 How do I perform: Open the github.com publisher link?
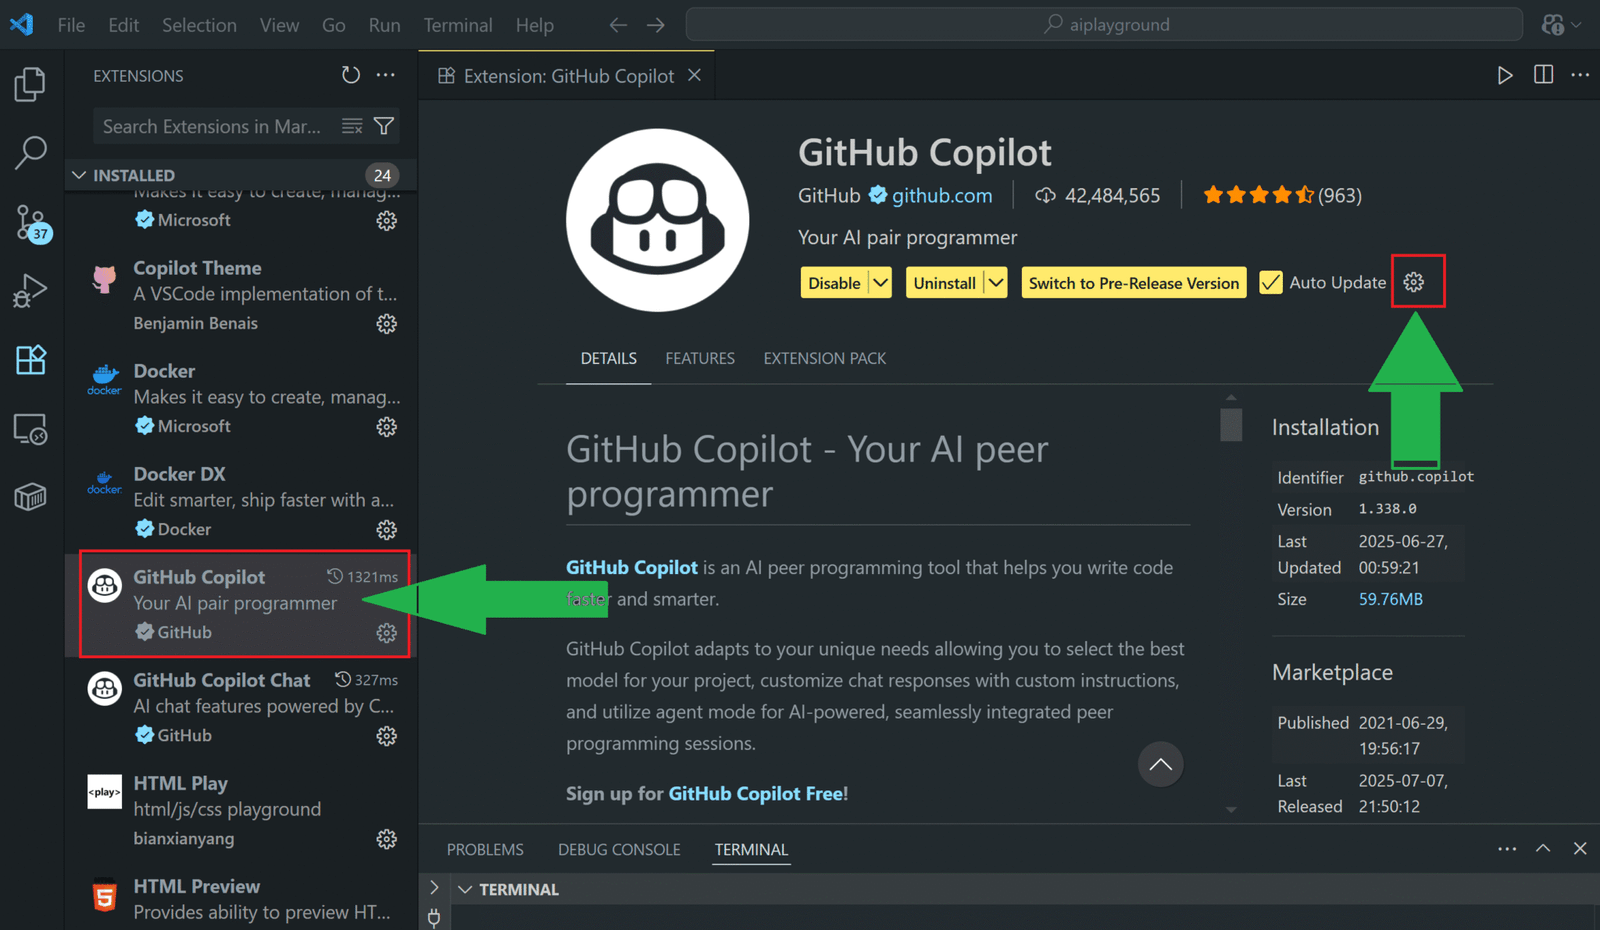pos(941,195)
